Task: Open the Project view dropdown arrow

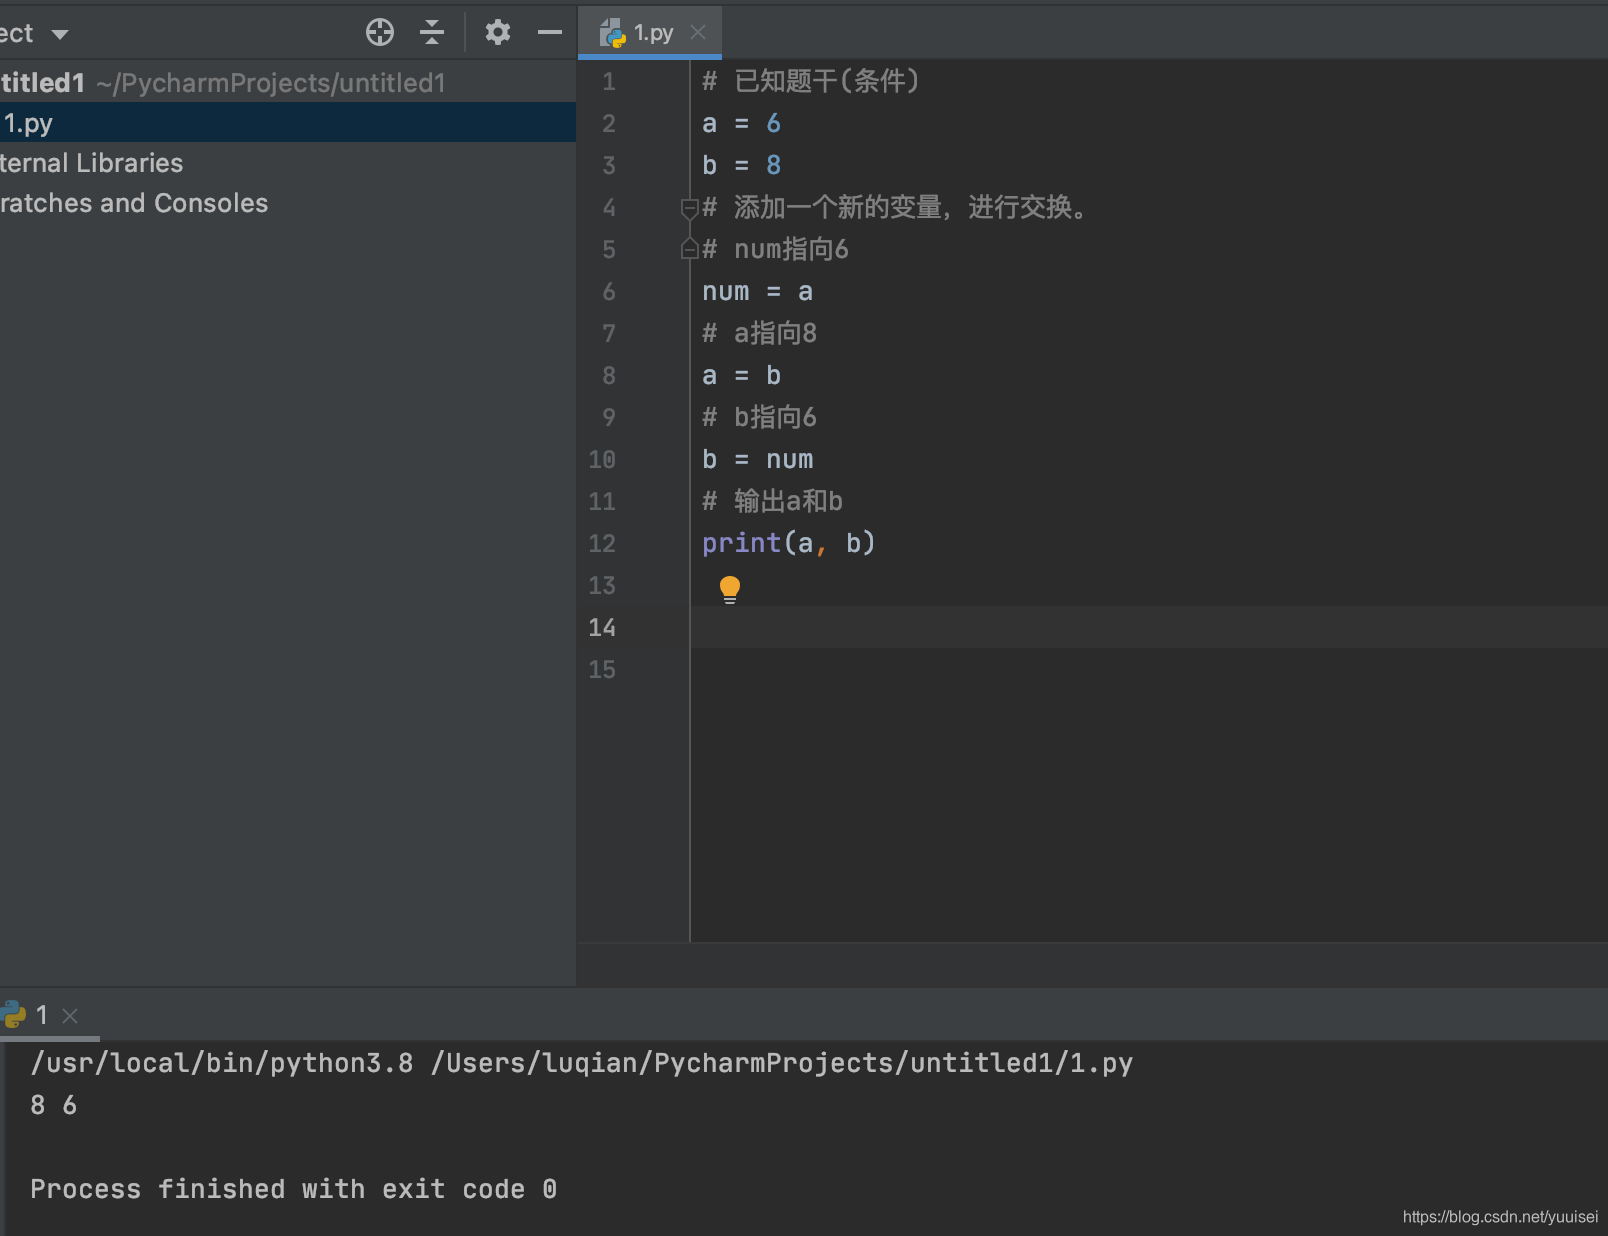Action: point(60,34)
